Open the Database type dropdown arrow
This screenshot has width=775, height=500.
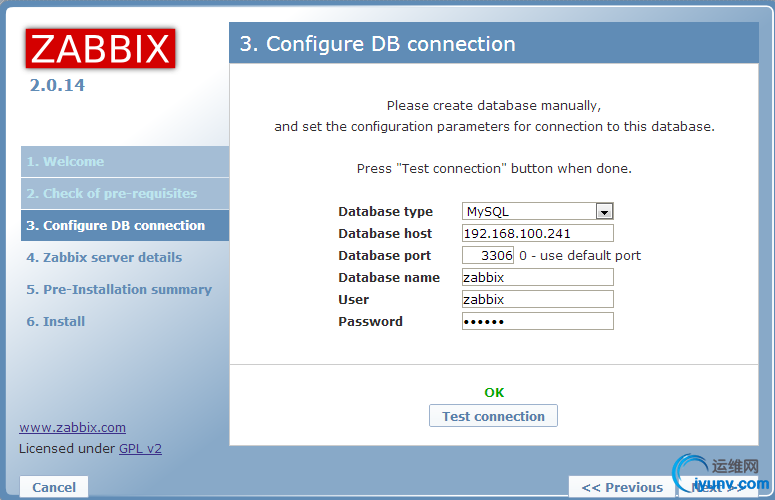pos(604,212)
